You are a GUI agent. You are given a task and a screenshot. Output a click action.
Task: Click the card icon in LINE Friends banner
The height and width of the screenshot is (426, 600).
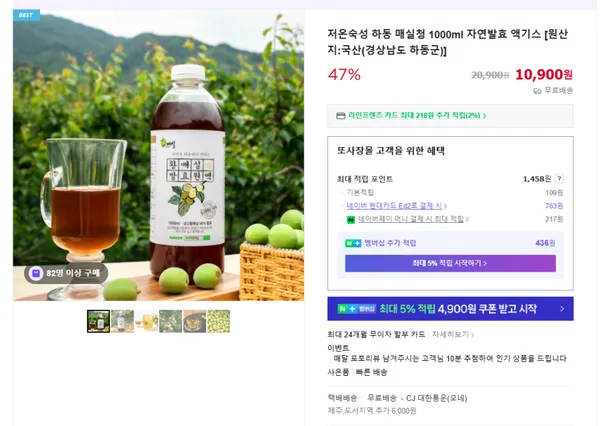click(x=341, y=116)
